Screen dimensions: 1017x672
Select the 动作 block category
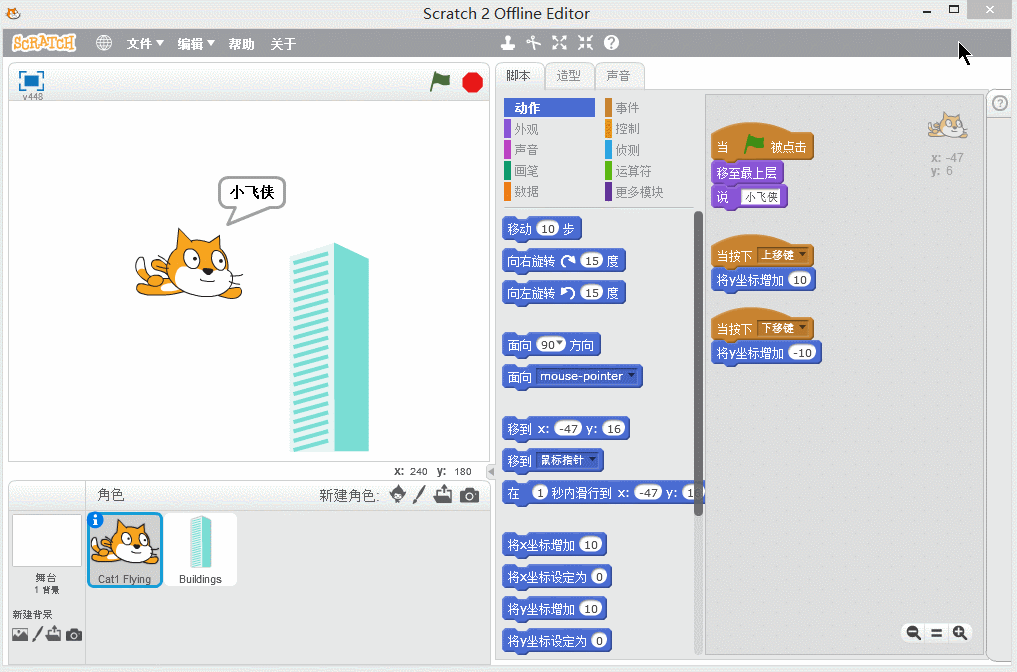click(x=549, y=108)
